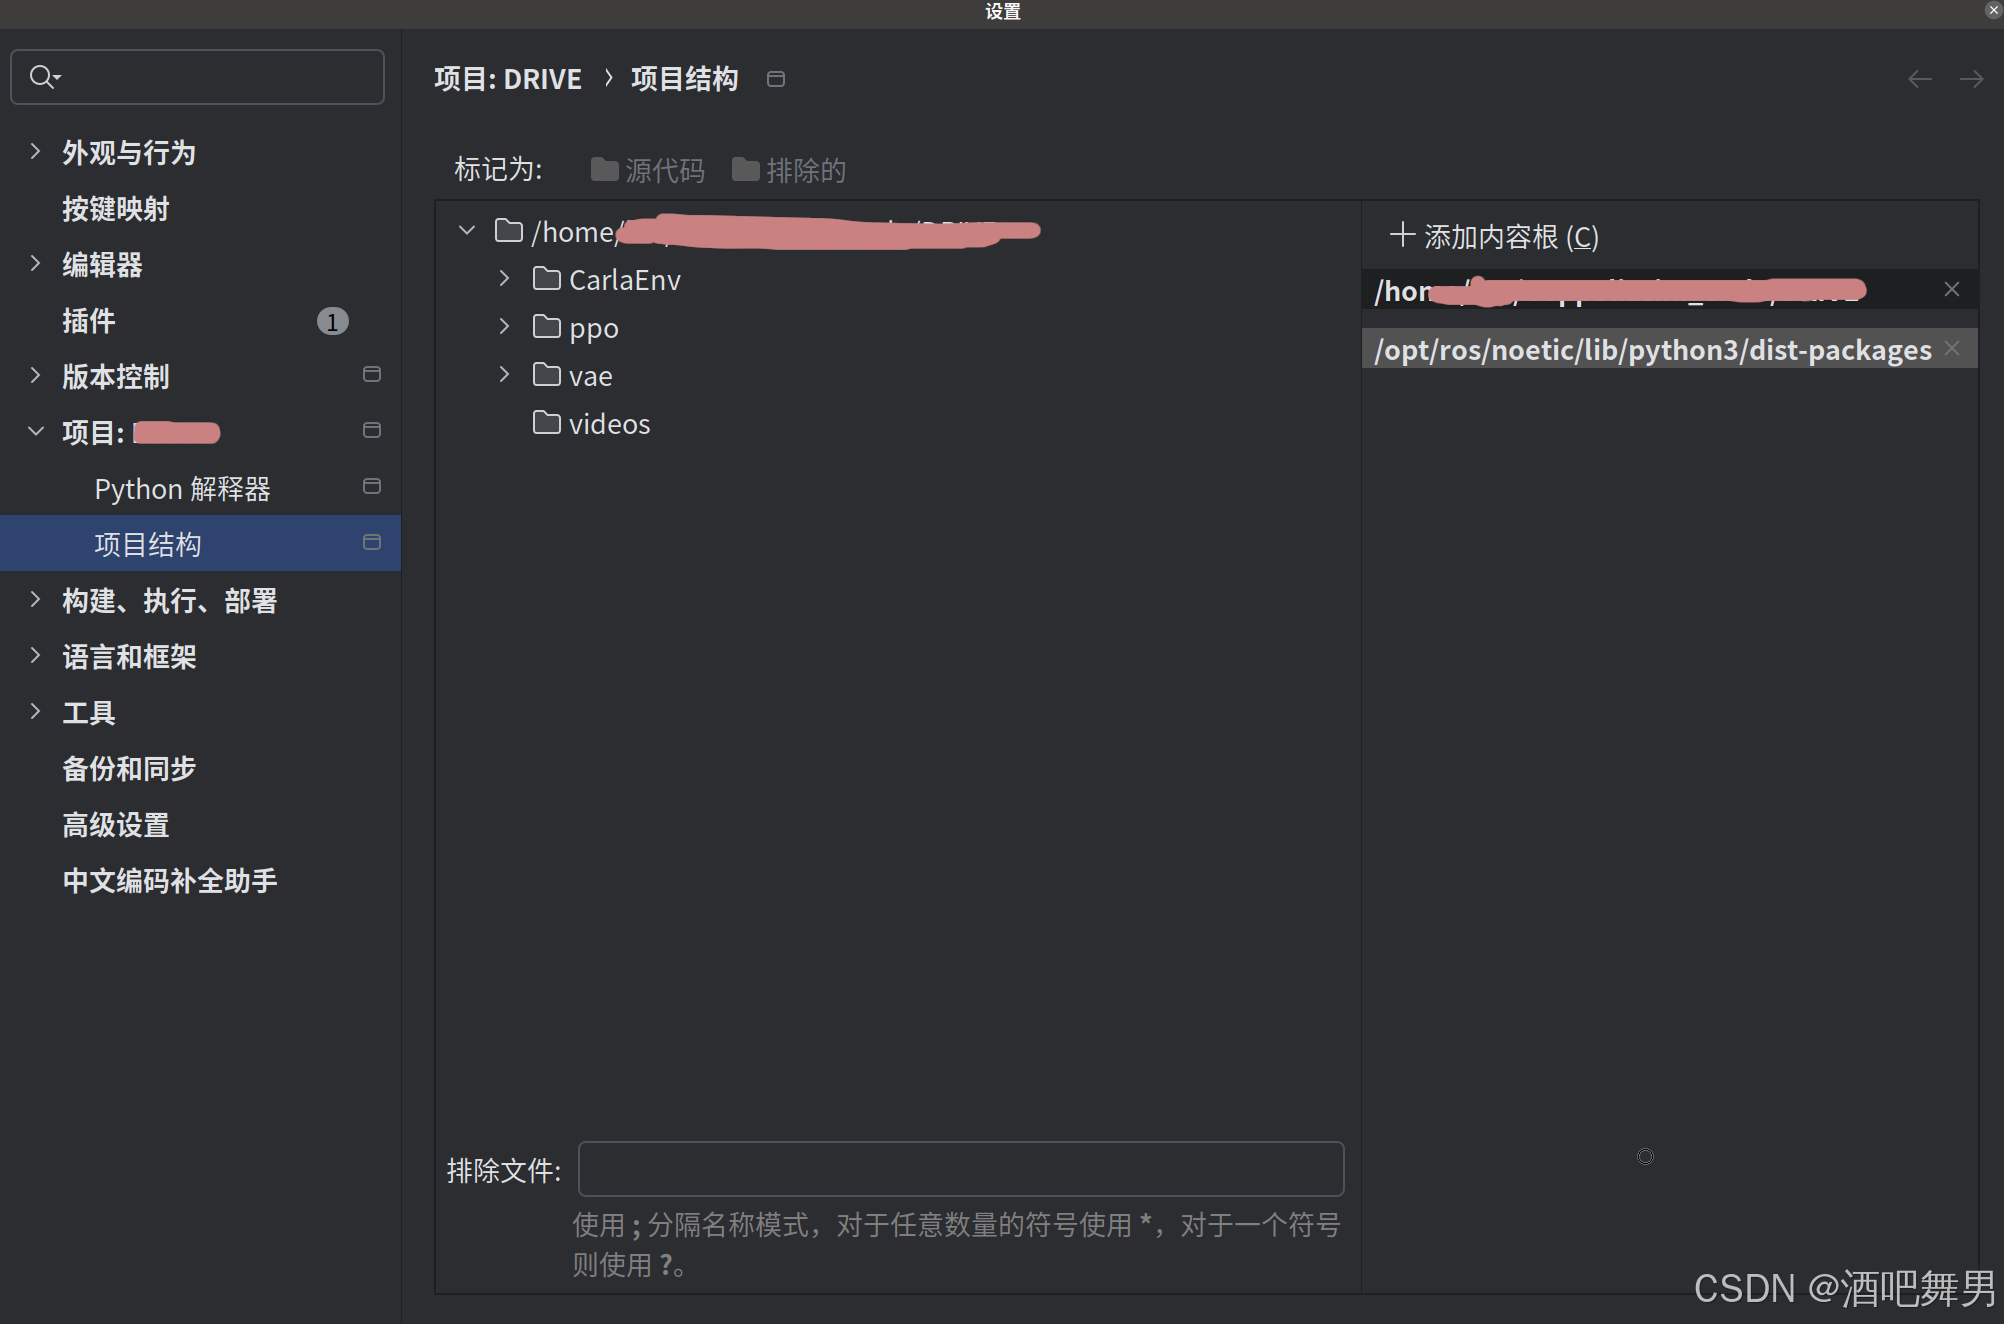Click the videos folder icon in tree
2004x1324 pixels.
(546, 422)
